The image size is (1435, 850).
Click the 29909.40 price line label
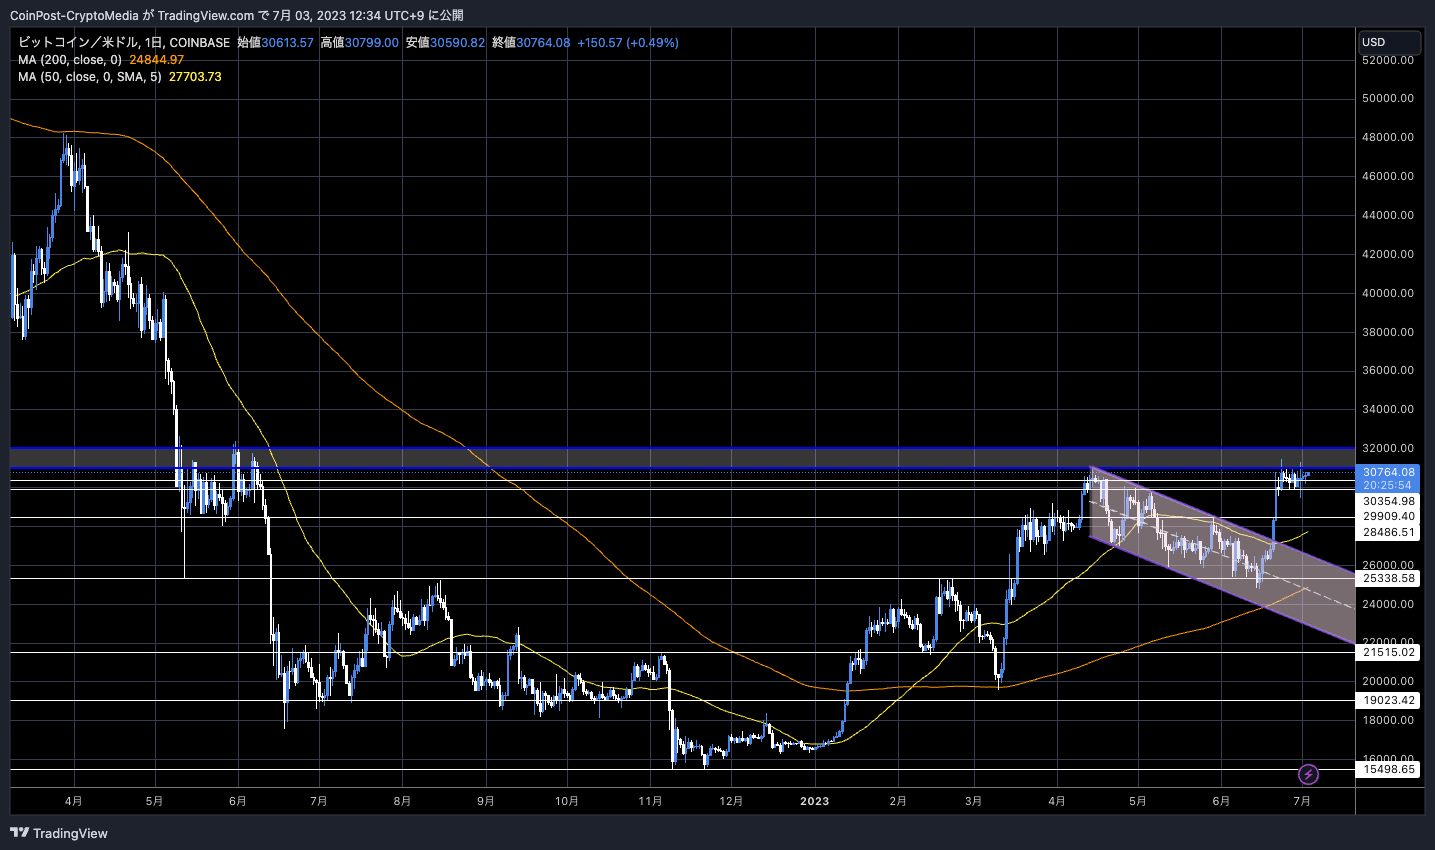coord(1389,517)
